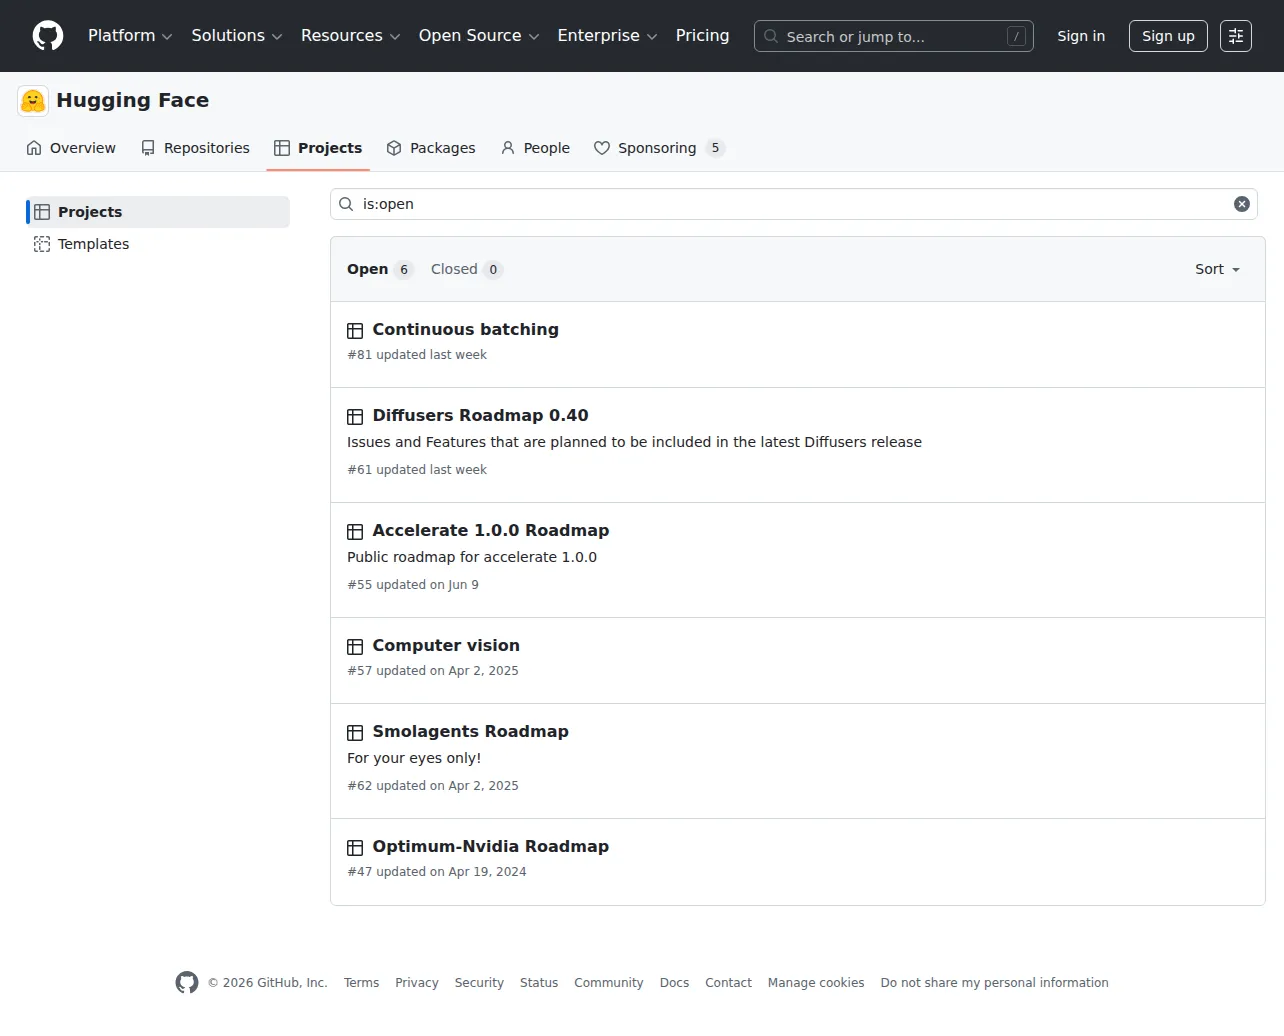Screen dimensions: 1284x1036
Task: Click '#57 updated on Apr 2, 2025' text
Action: [433, 671]
